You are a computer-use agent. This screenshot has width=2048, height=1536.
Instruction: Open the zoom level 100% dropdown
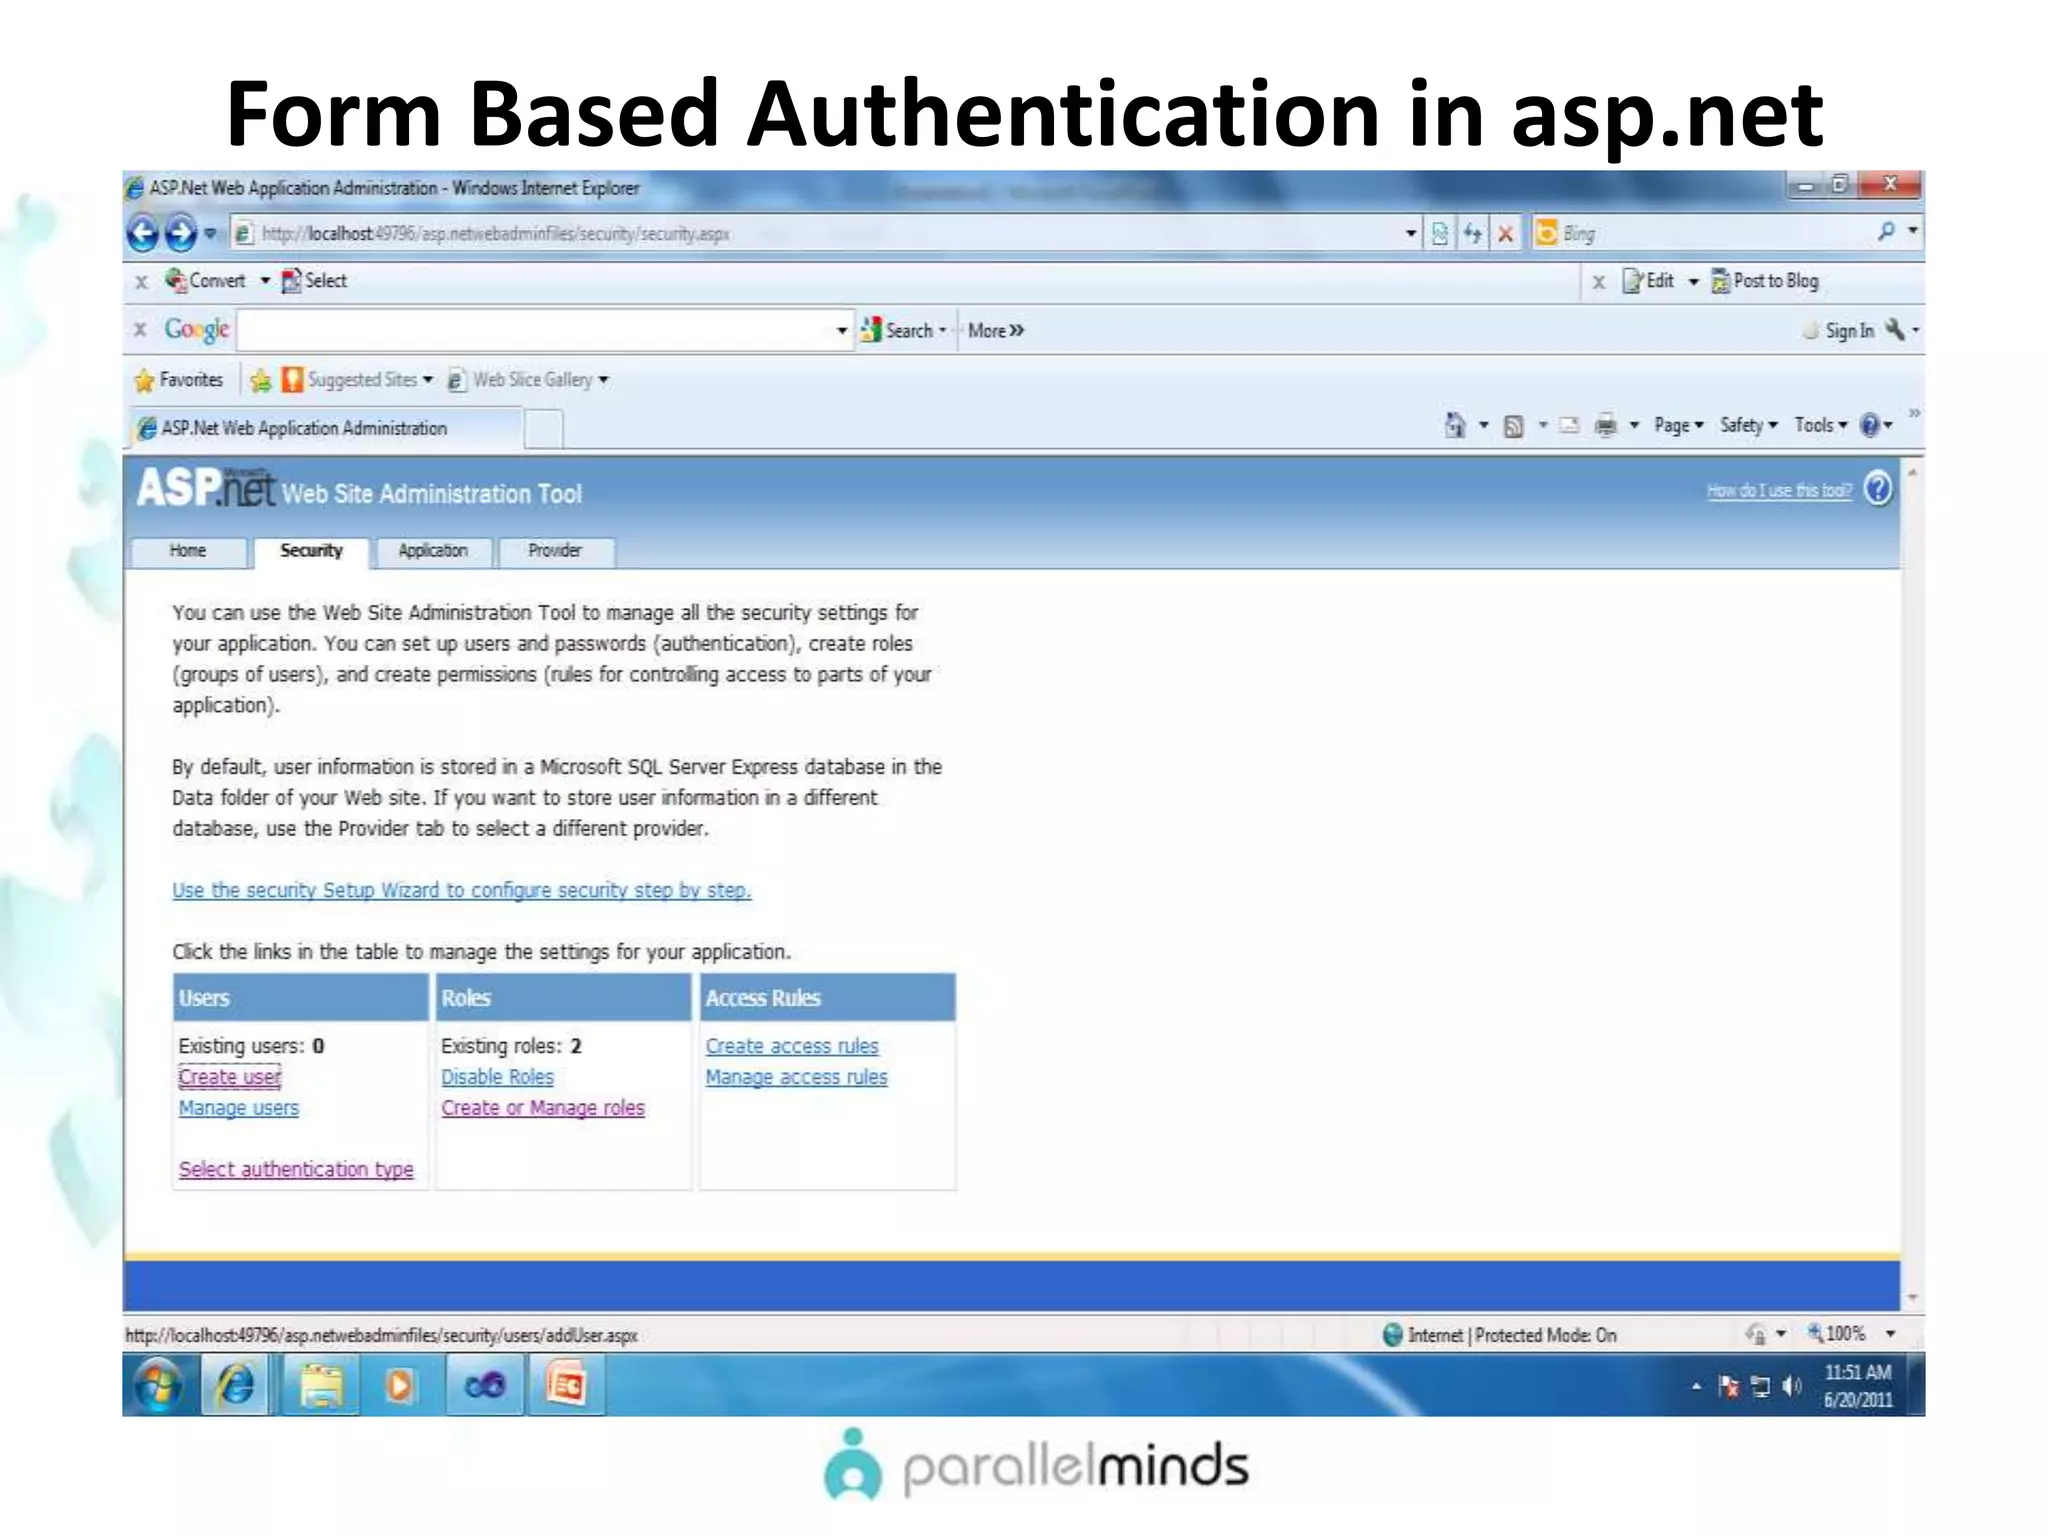pyautogui.click(x=1890, y=1334)
